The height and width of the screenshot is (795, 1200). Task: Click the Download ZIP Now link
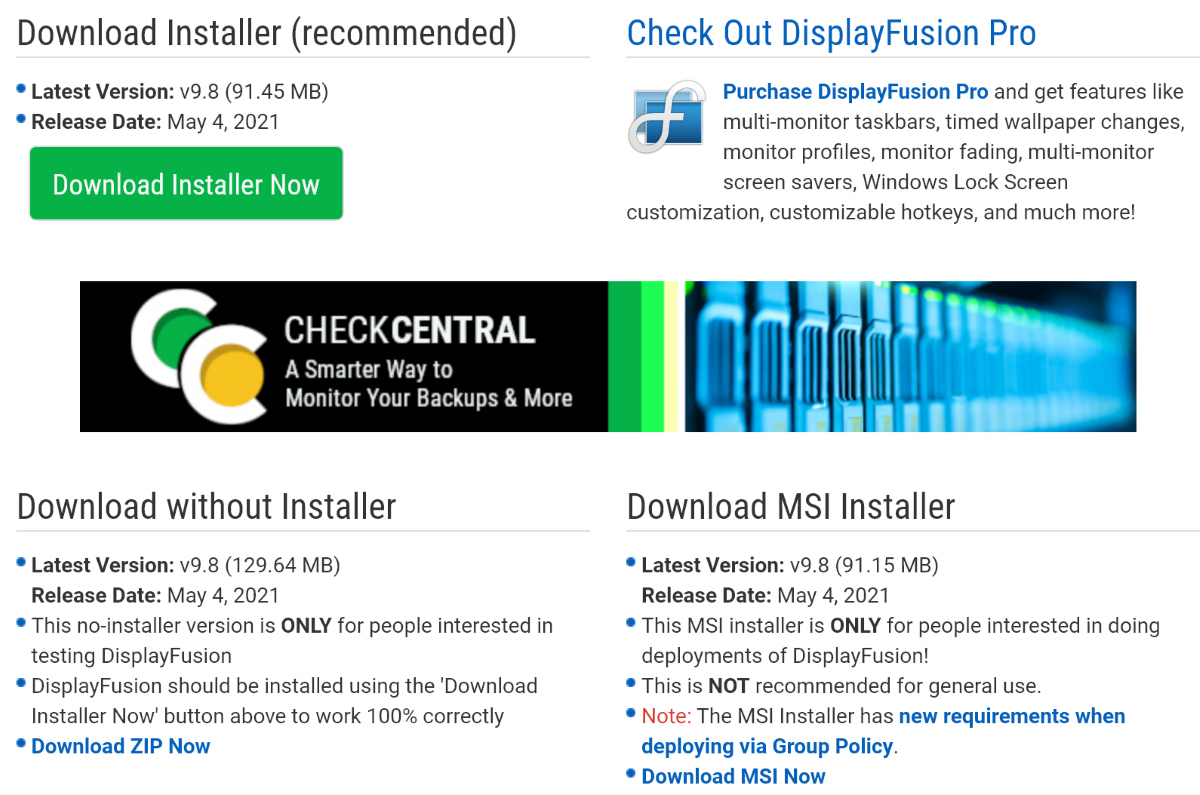(x=121, y=746)
